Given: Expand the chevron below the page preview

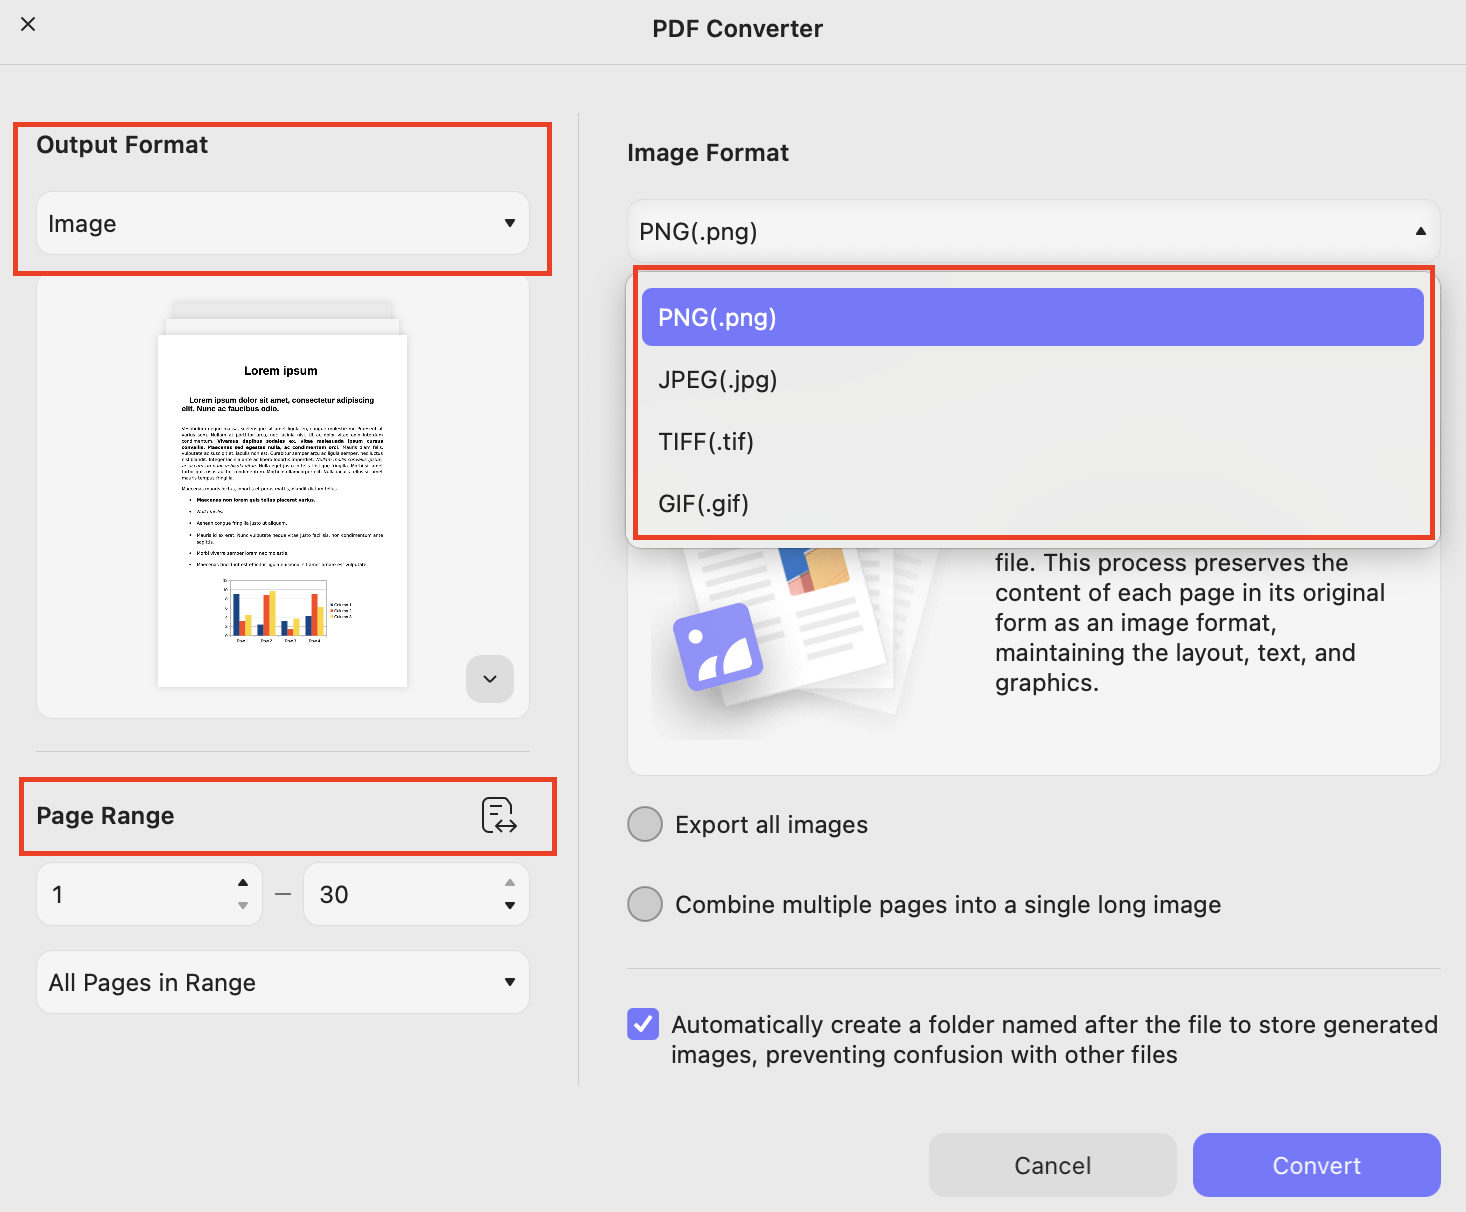Looking at the screenshot, I should pos(489,679).
